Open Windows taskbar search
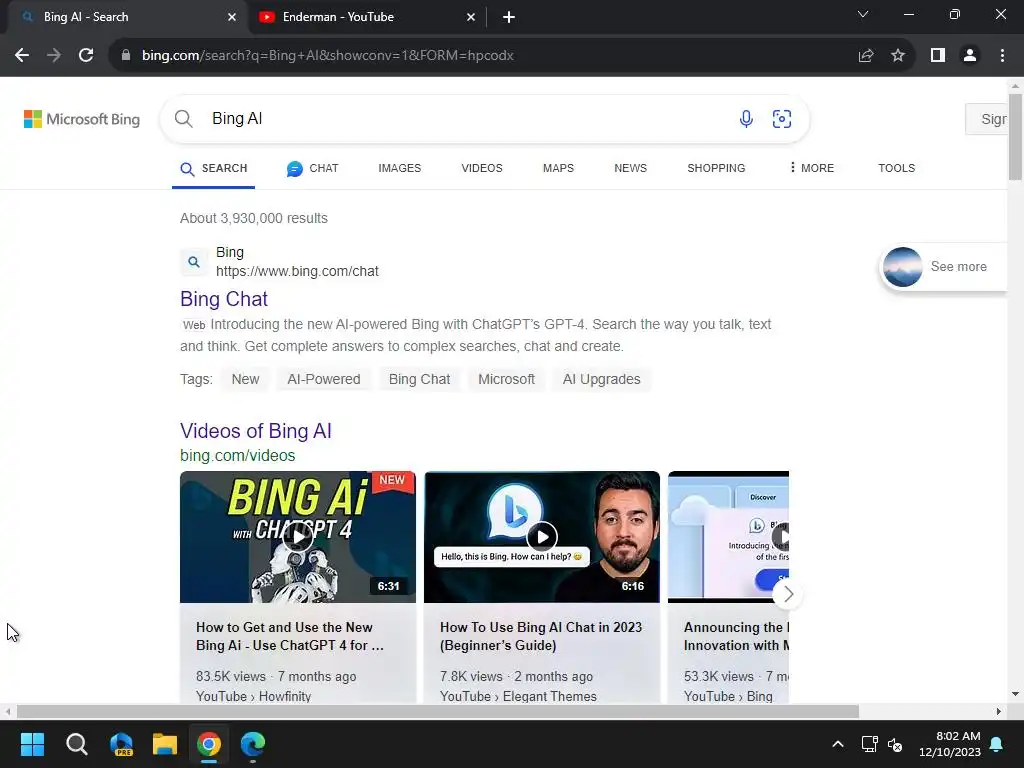1024x768 pixels. click(76, 744)
